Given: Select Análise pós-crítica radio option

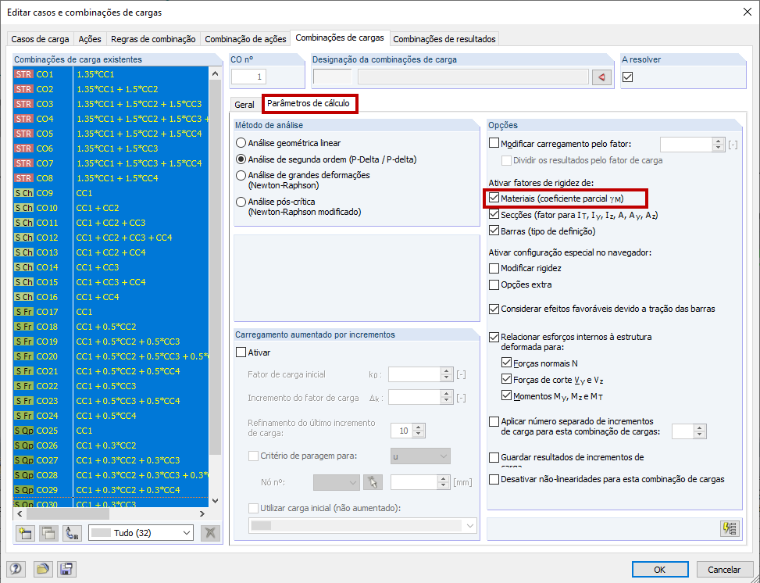Looking at the screenshot, I should (240, 202).
